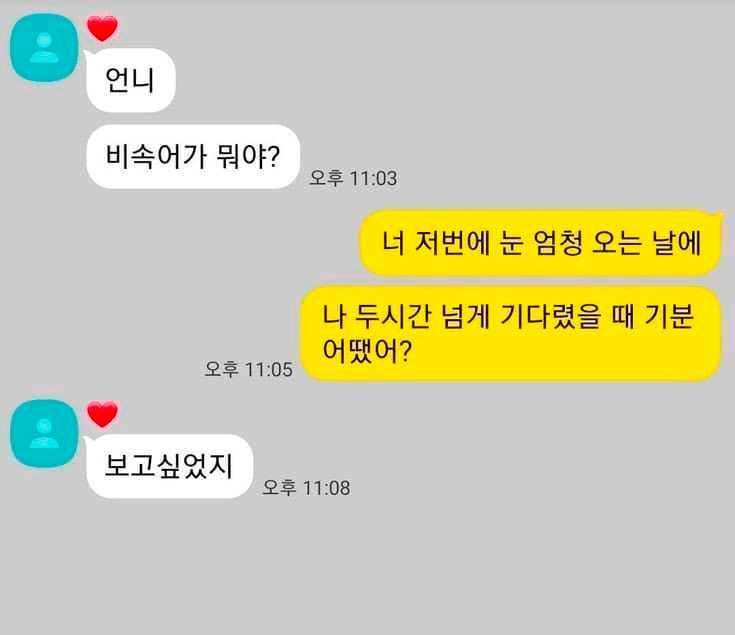Tap the red heart above the '언니' message
The height and width of the screenshot is (635, 735).
pyautogui.click(x=102, y=28)
